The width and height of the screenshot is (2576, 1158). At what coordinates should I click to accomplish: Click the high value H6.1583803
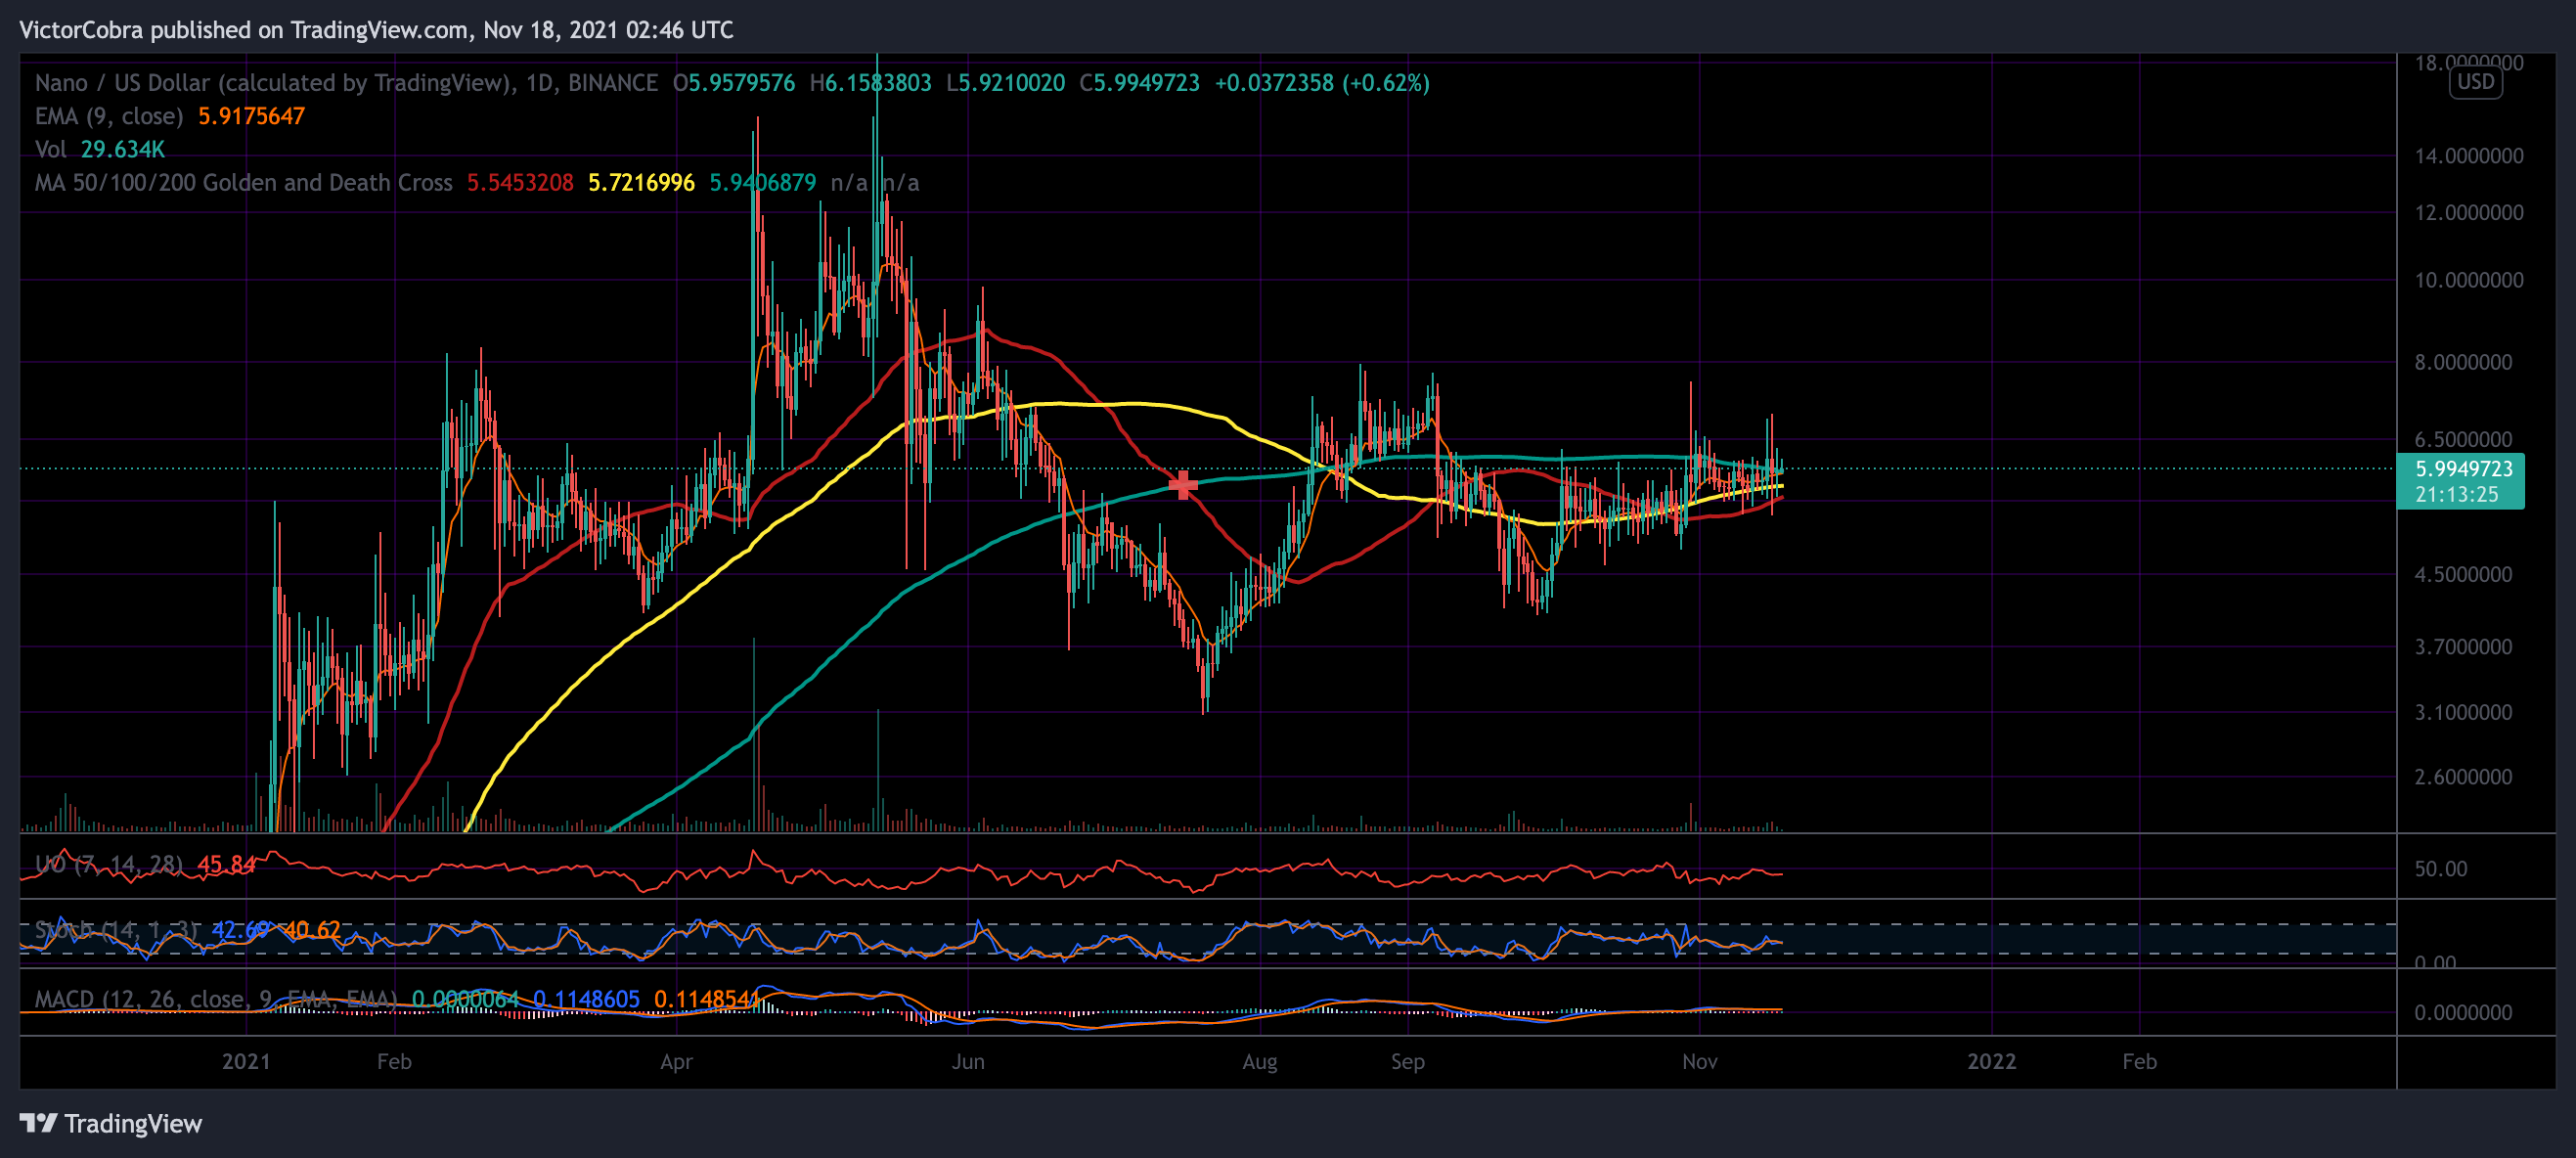point(870,83)
